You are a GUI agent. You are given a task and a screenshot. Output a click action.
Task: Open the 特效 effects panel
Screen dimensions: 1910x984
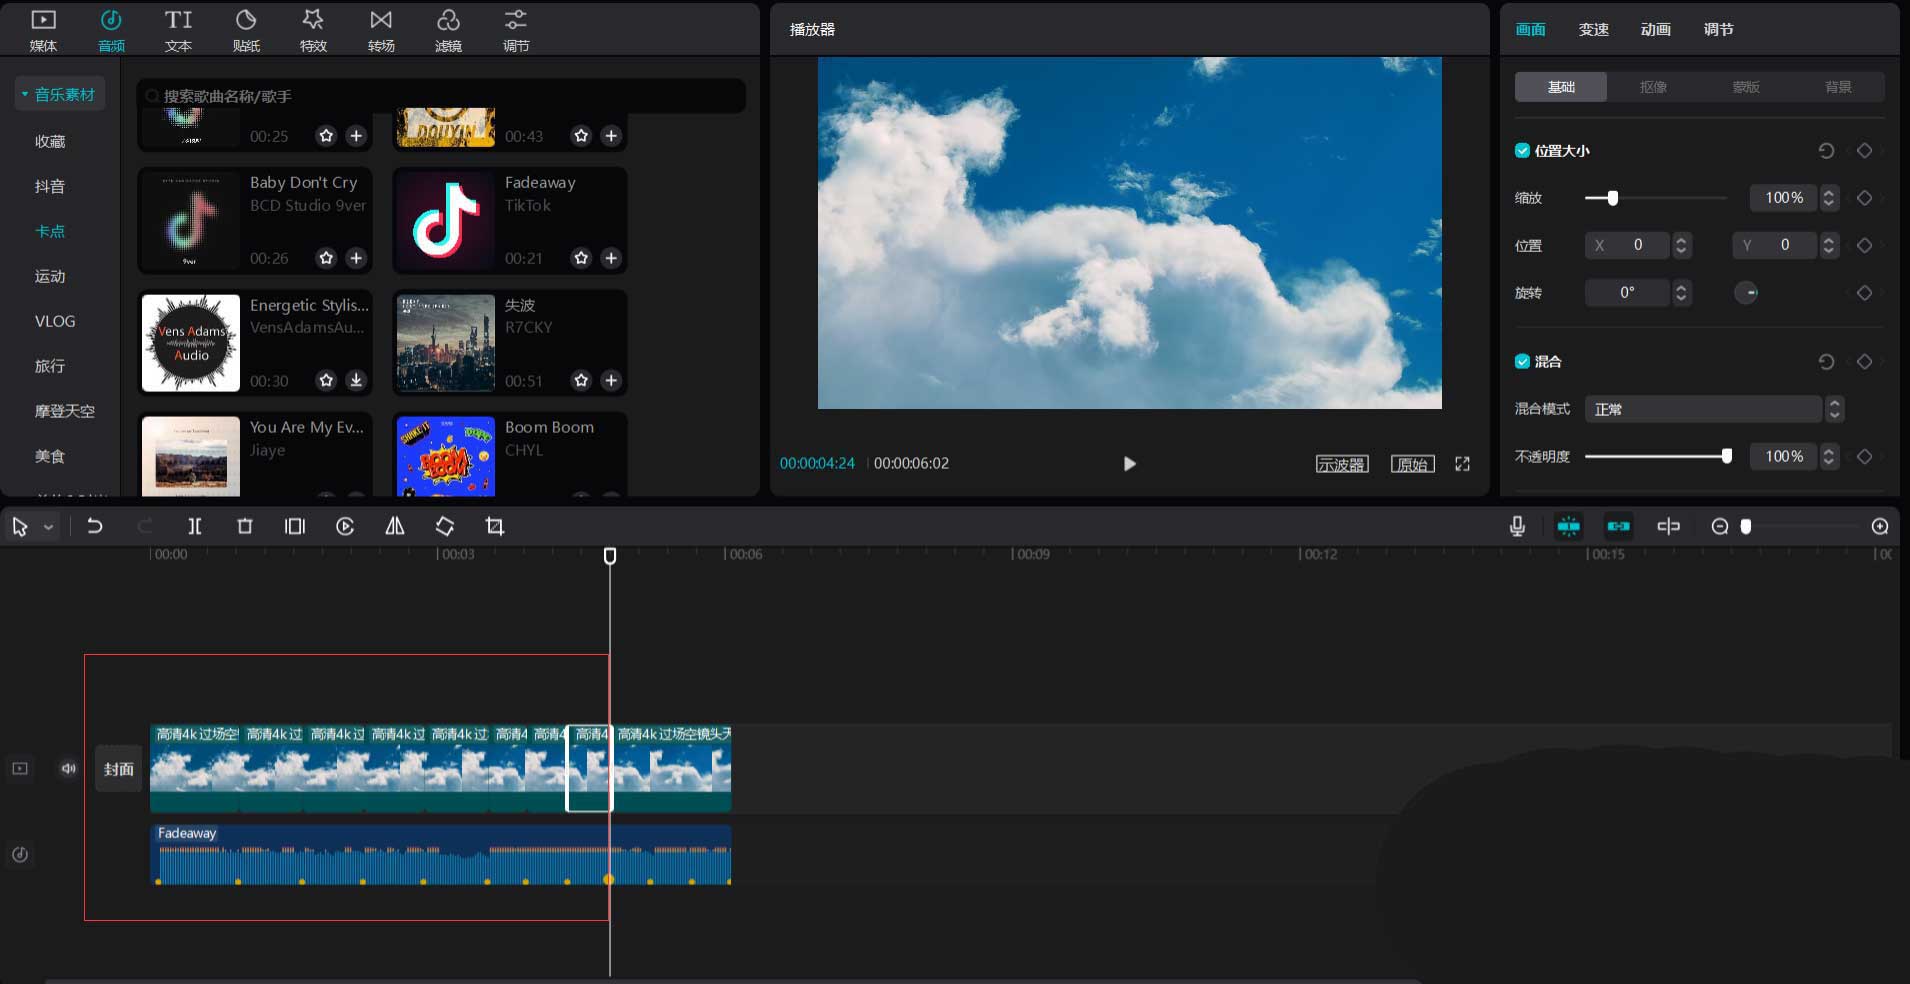pyautogui.click(x=313, y=30)
